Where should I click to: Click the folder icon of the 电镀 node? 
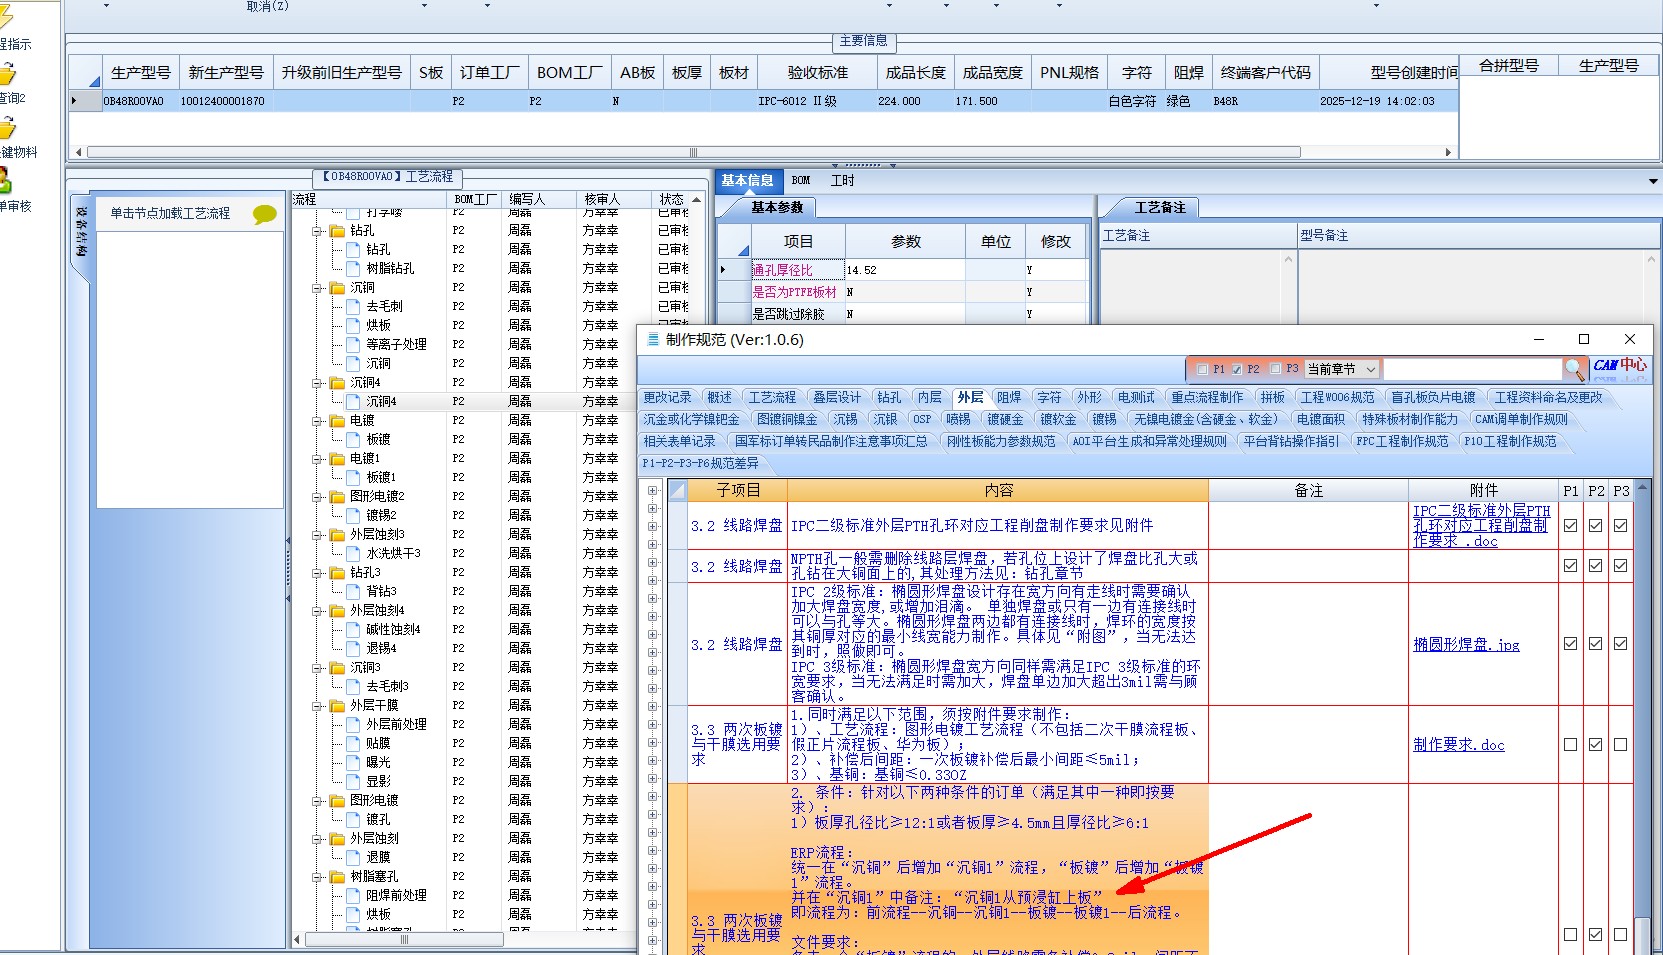(x=338, y=420)
